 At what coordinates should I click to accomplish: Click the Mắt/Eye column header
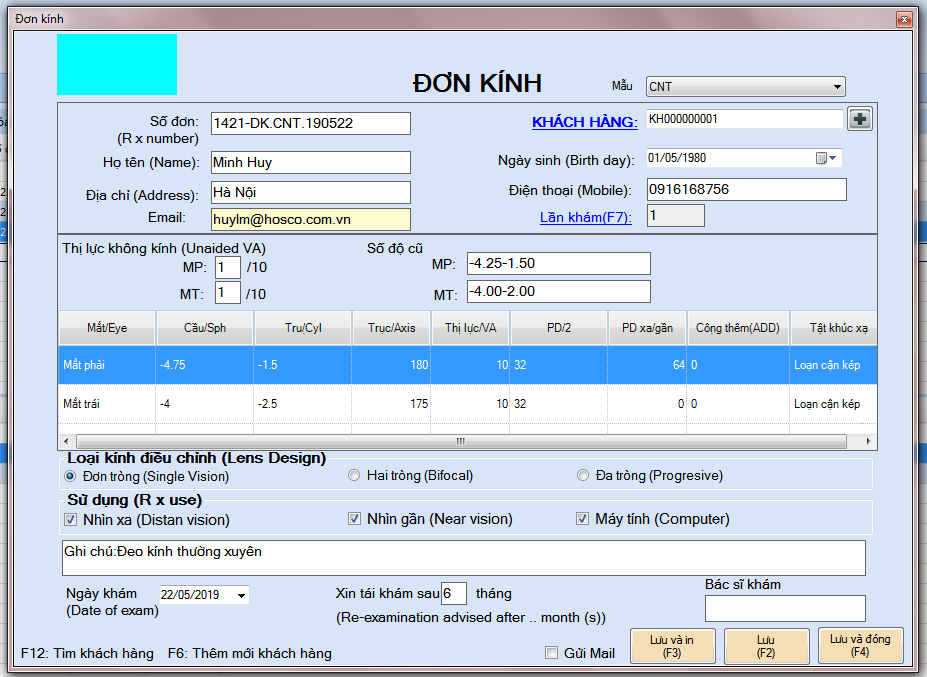[107, 328]
